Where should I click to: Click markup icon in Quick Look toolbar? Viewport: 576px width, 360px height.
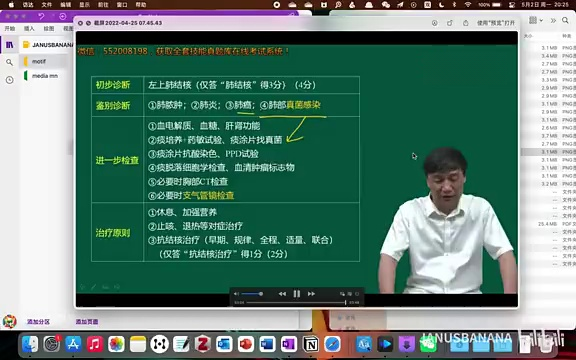click(435, 23)
